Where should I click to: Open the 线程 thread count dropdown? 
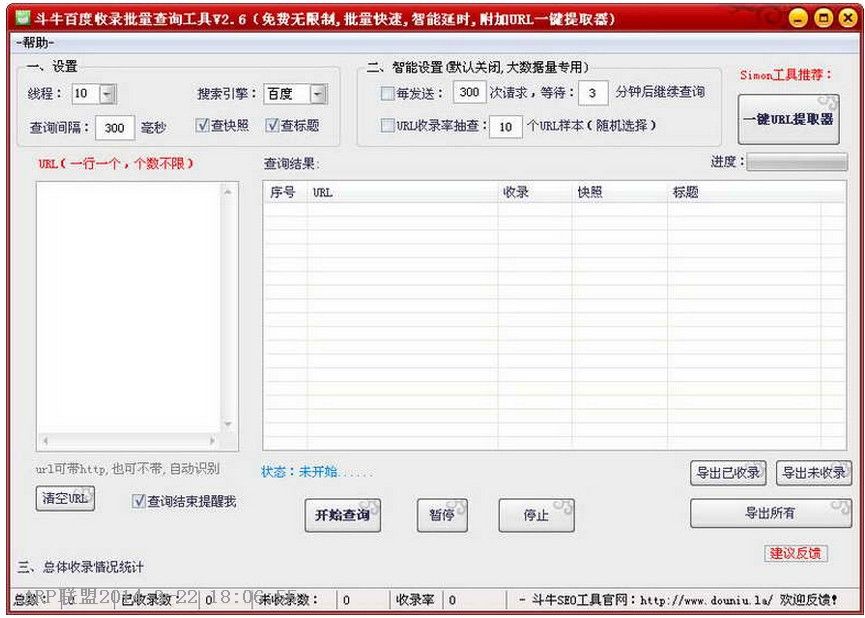tap(107, 92)
